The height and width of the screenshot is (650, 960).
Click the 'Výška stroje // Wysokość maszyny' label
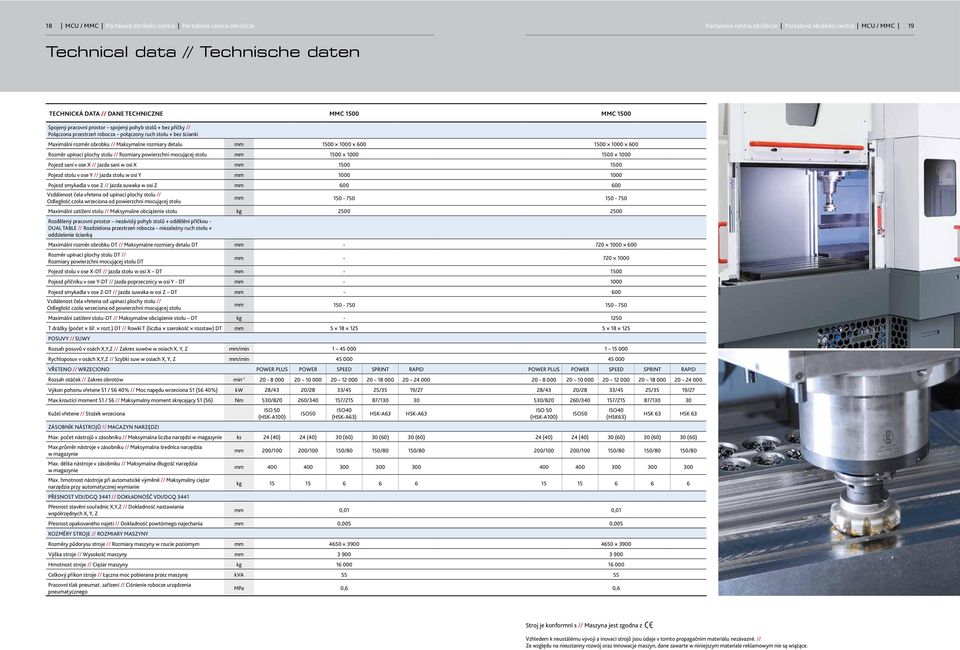(88, 555)
